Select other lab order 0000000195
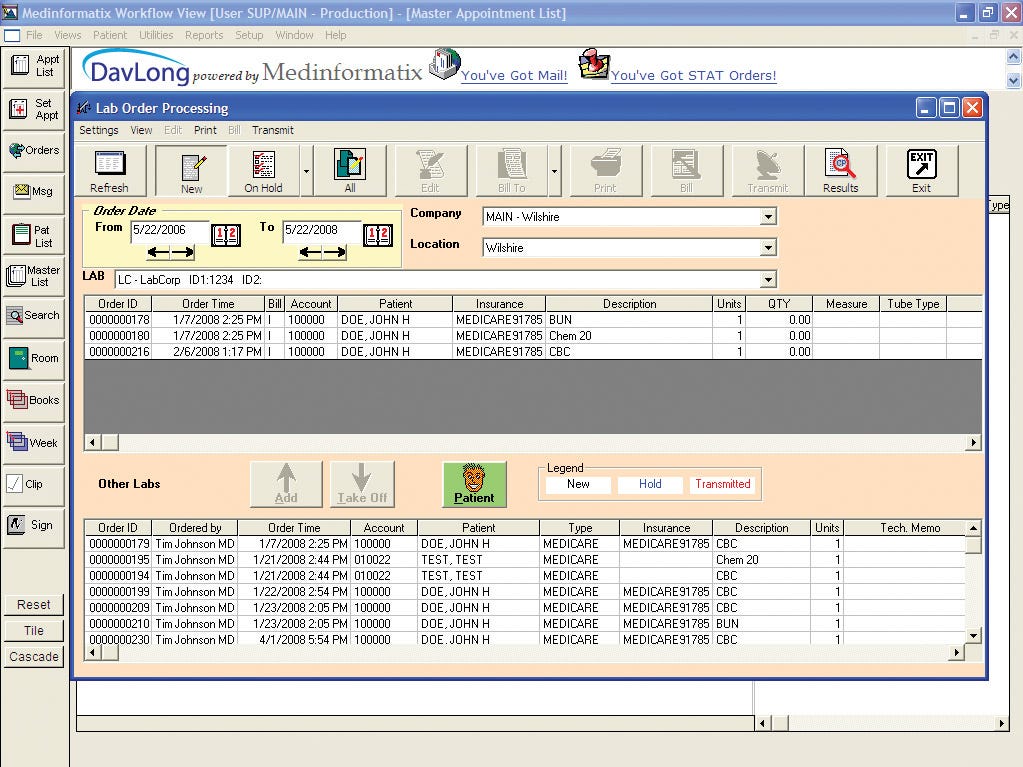 [x=525, y=560]
